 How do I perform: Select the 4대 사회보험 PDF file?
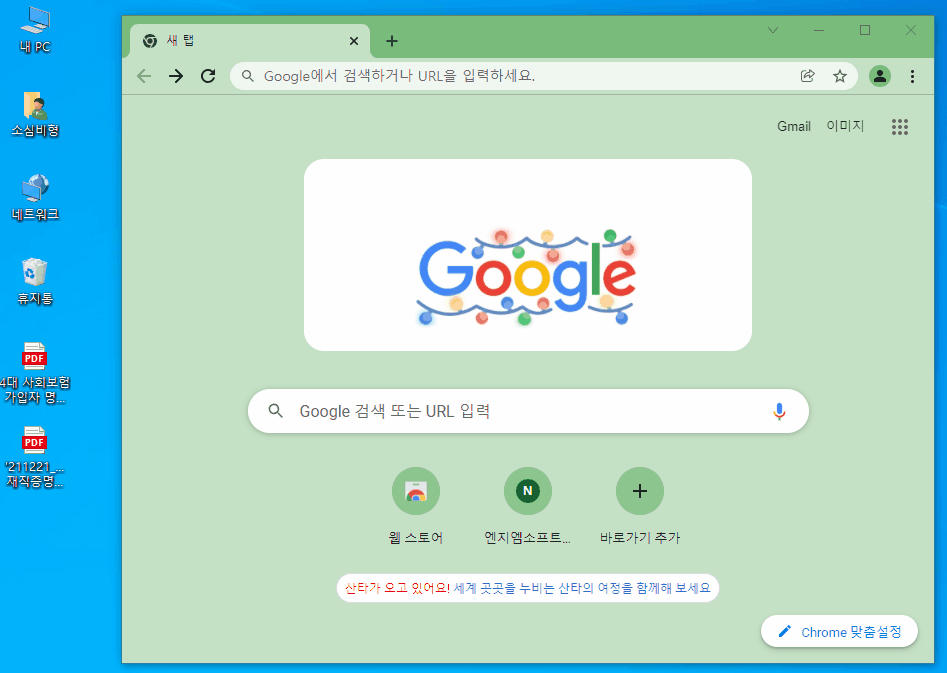coord(35,373)
